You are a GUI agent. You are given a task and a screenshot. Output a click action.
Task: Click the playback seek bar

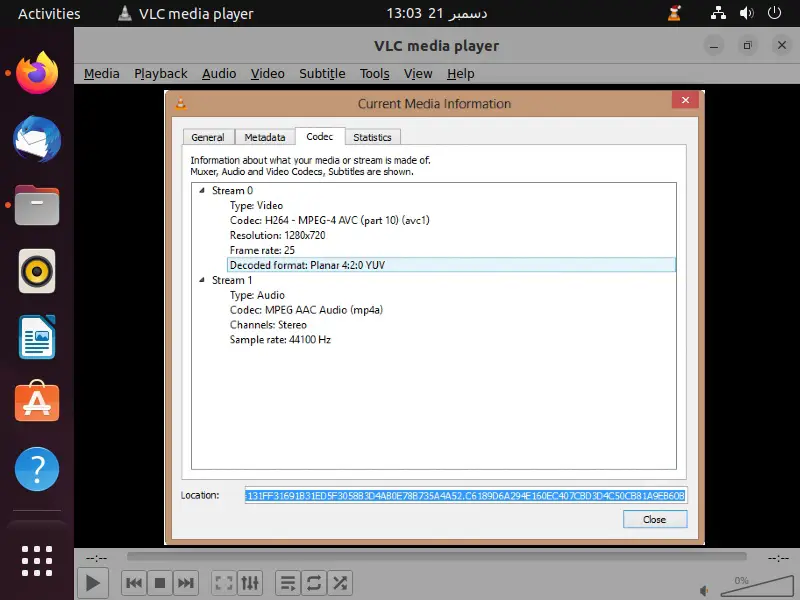(x=437, y=557)
